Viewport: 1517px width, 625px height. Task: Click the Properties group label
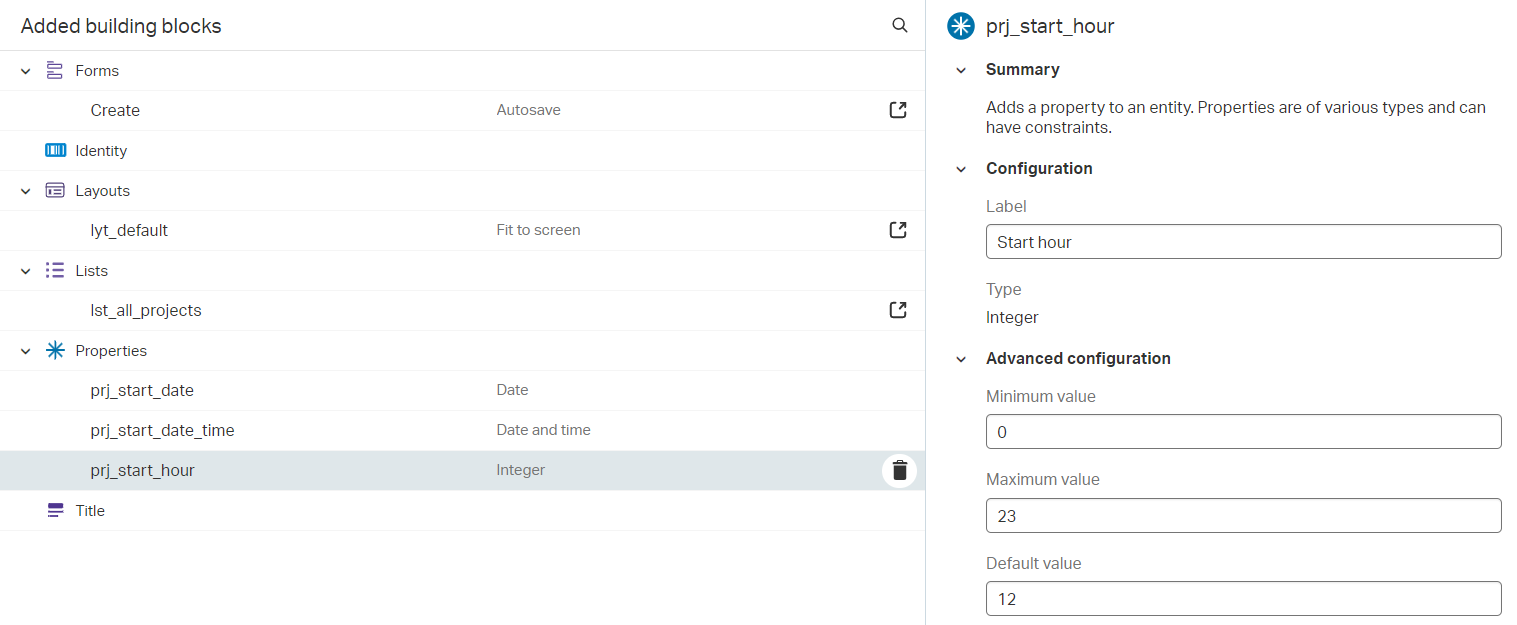pos(111,351)
